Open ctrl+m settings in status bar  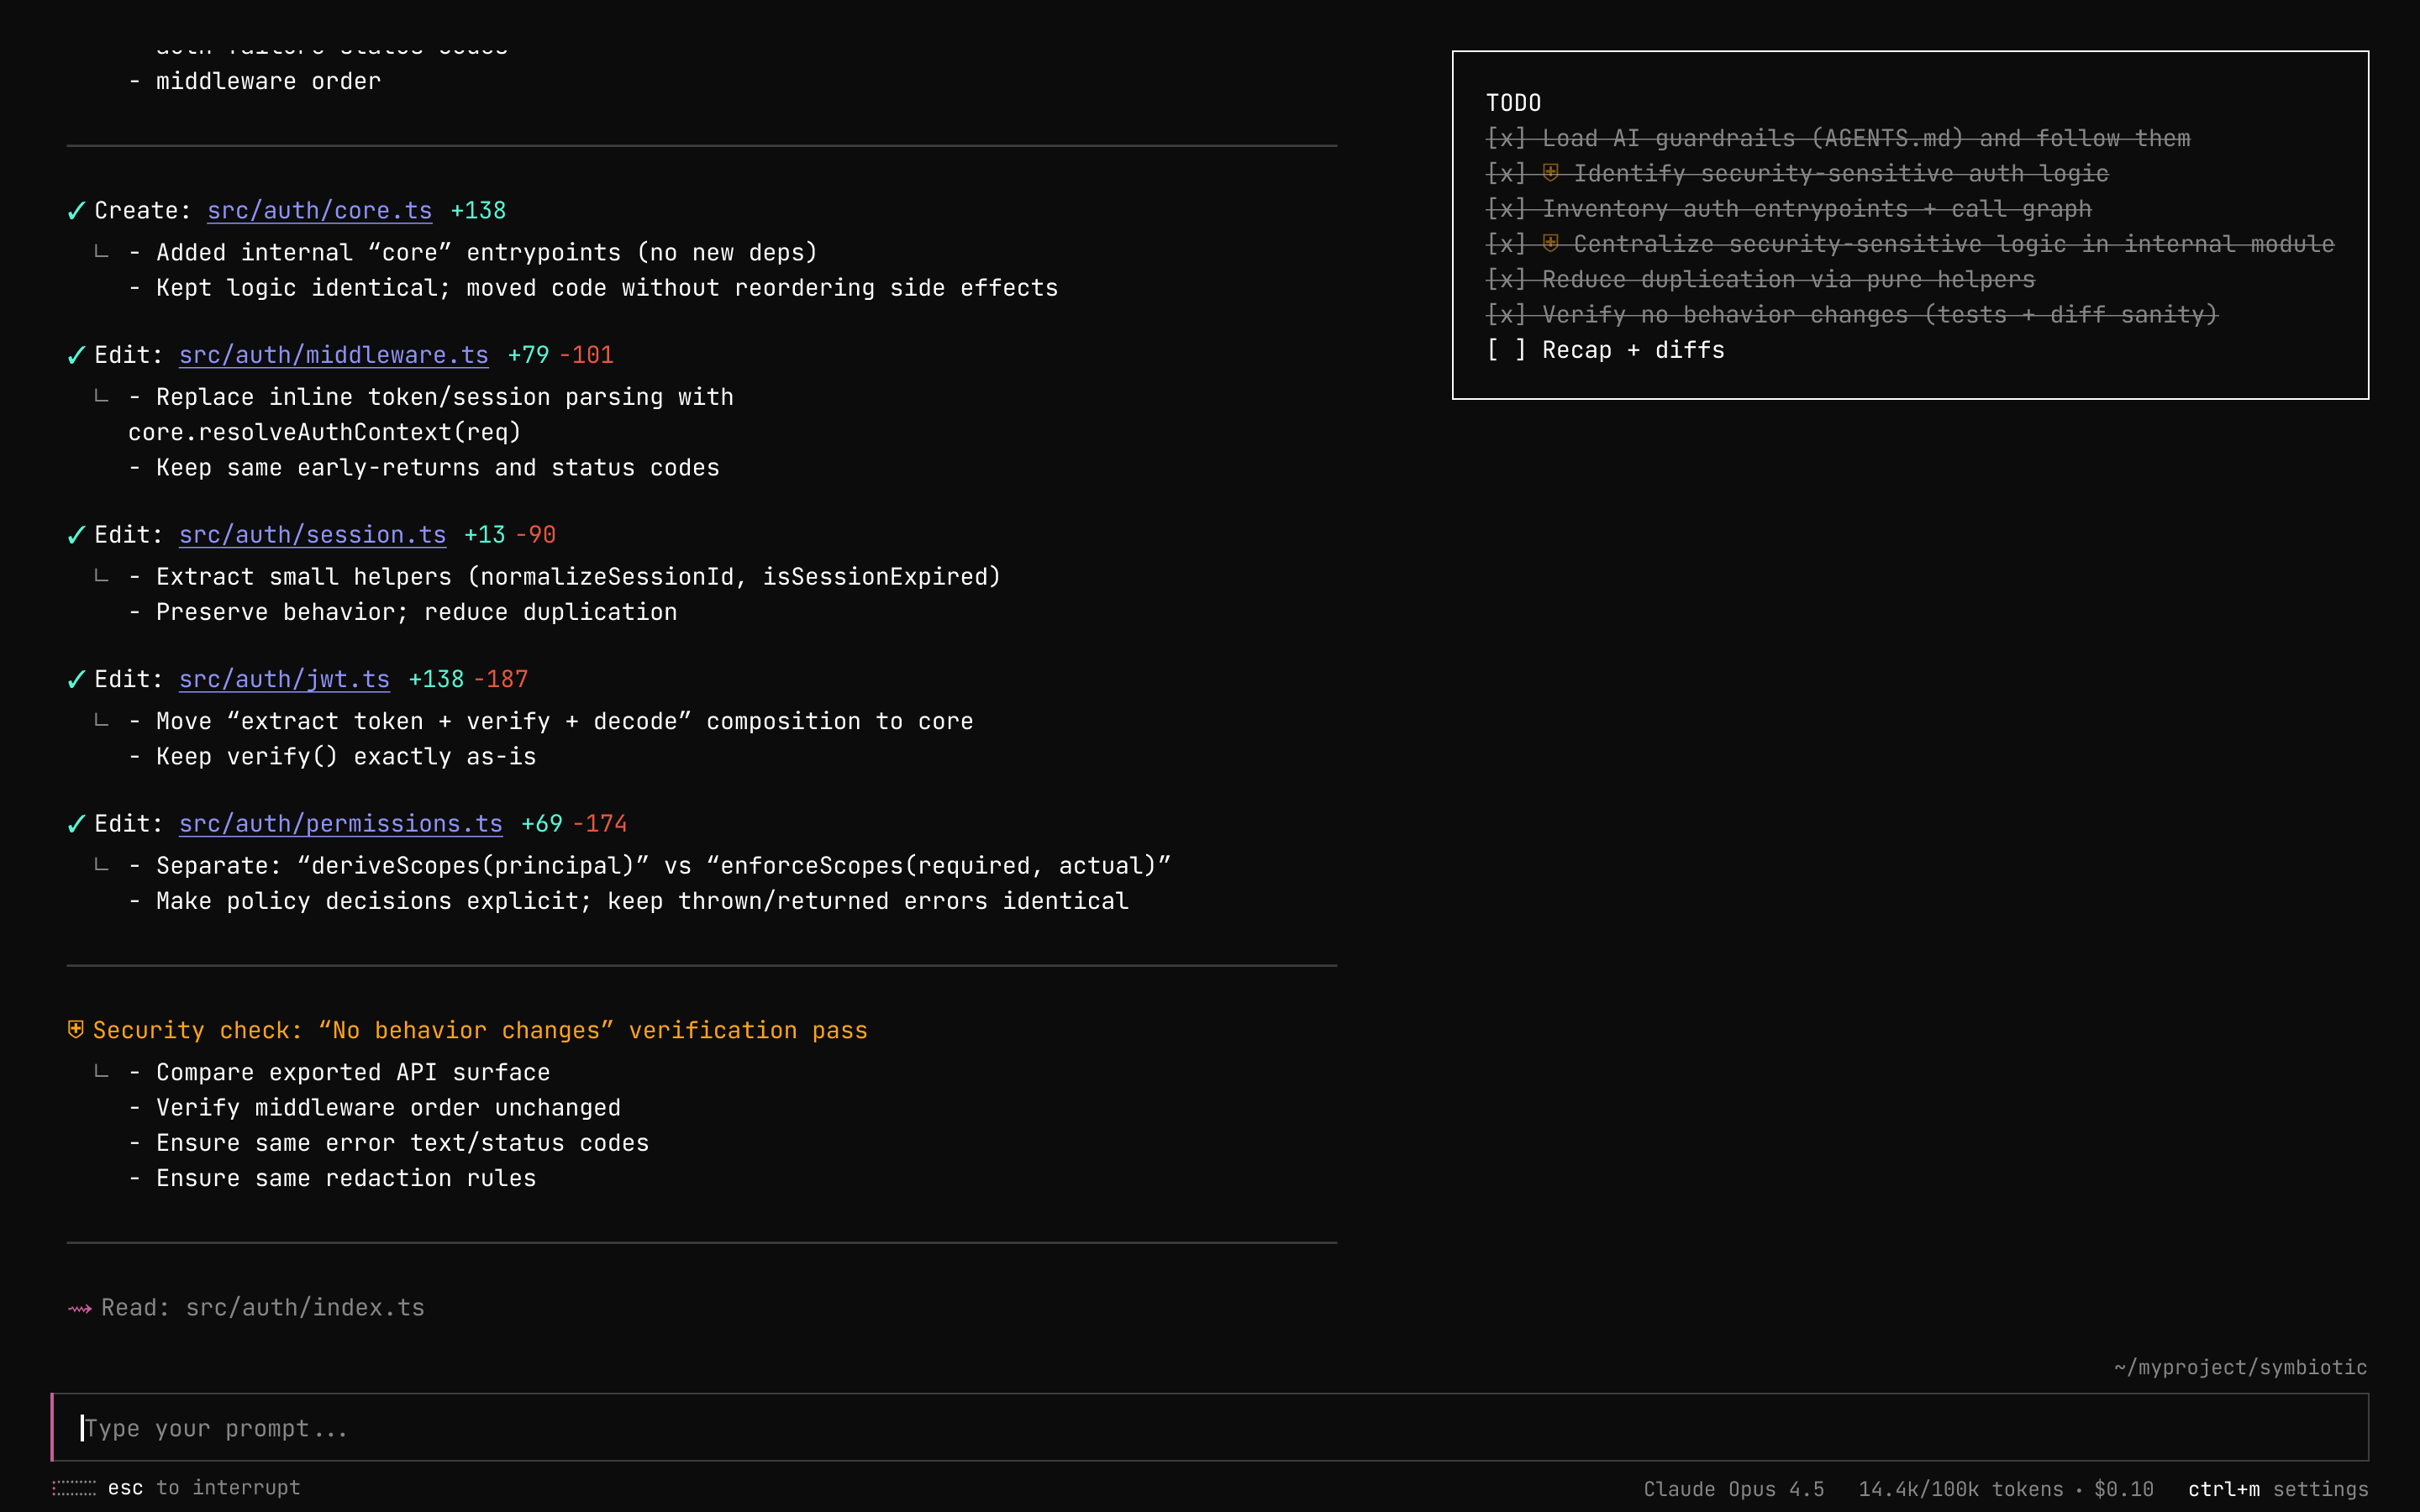(2277, 1489)
